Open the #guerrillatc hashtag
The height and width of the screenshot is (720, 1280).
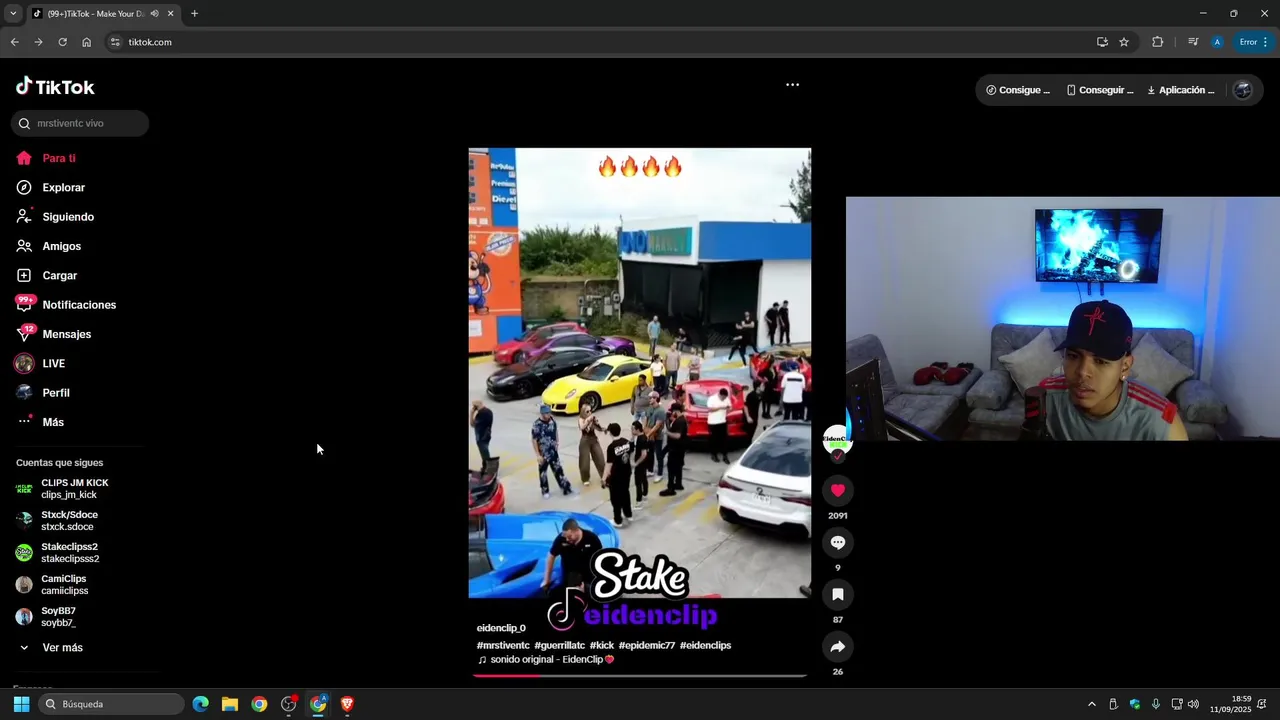[x=560, y=645]
